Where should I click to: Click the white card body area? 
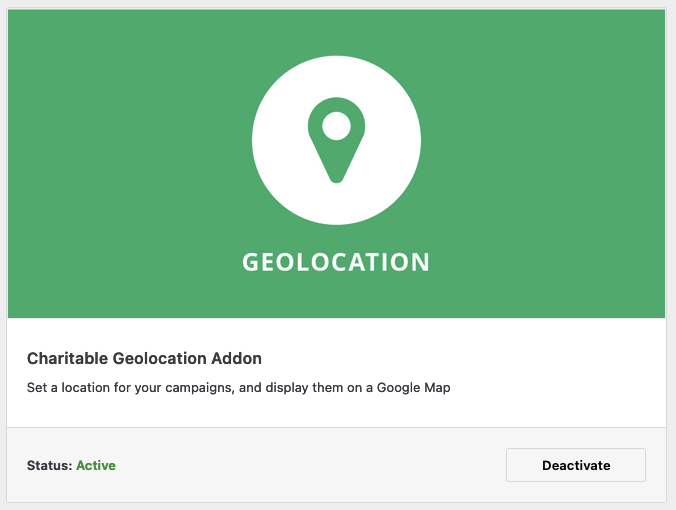pos(336,373)
